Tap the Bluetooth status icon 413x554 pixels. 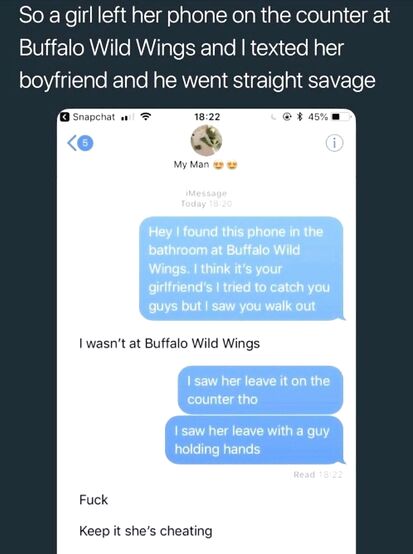300,117
